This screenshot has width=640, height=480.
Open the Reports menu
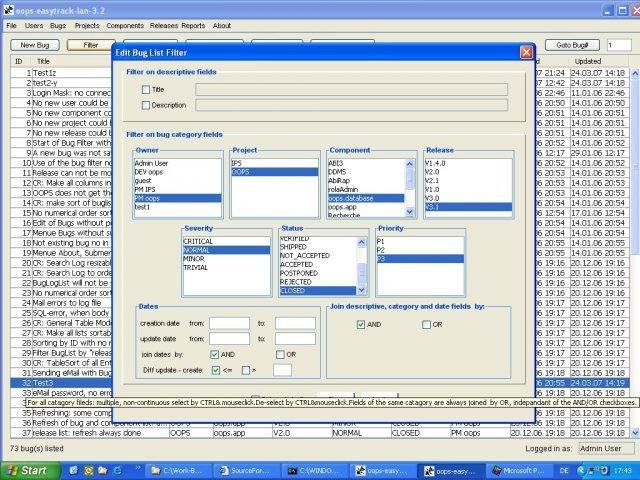(x=193, y=25)
